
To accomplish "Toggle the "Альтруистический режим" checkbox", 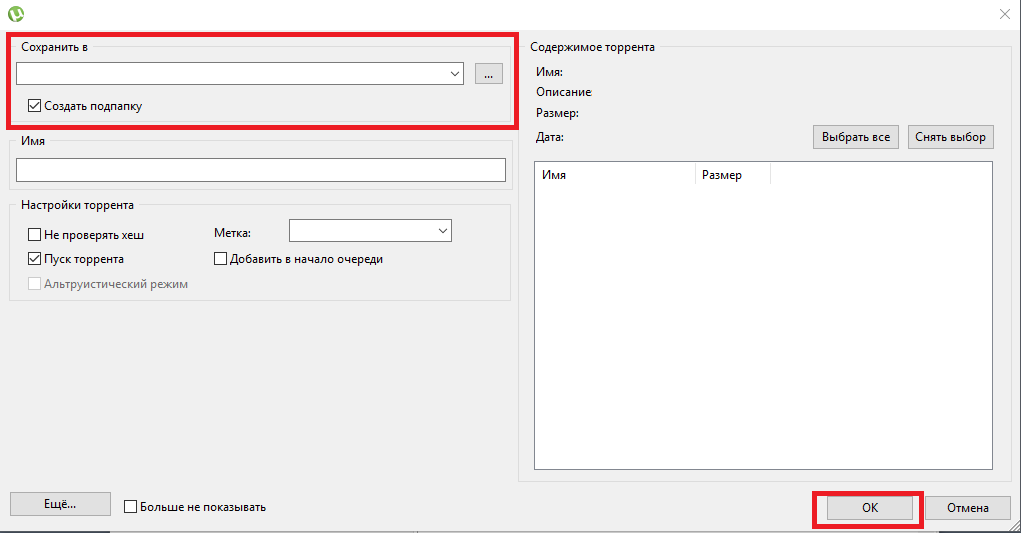I will [x=35, y=284].
